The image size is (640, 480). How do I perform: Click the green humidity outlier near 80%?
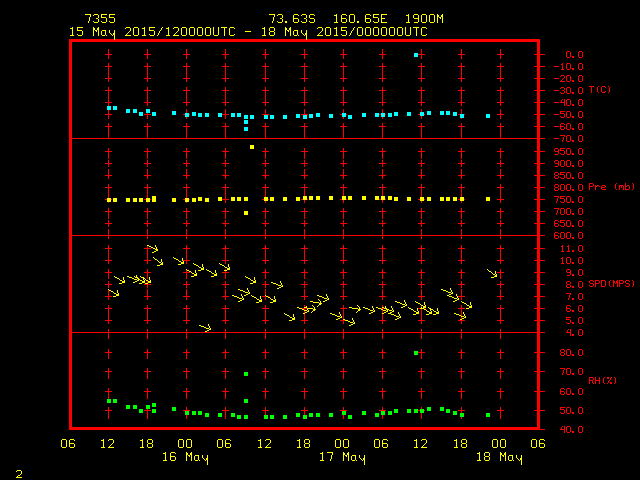[415, 352]
